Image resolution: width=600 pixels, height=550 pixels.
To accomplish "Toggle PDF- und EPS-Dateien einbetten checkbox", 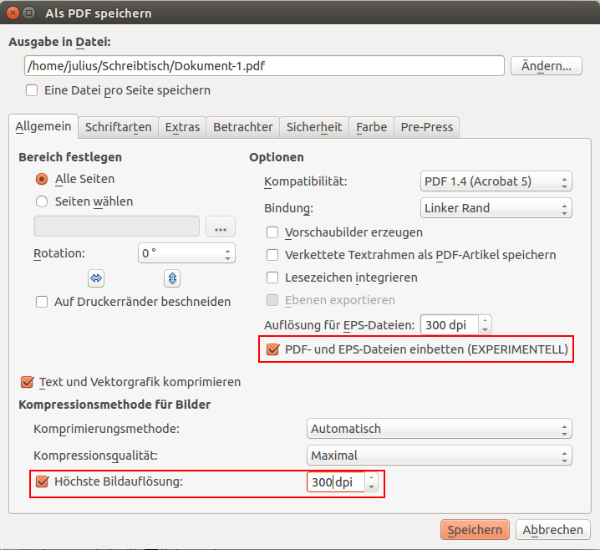I will [x=273, y=349].
